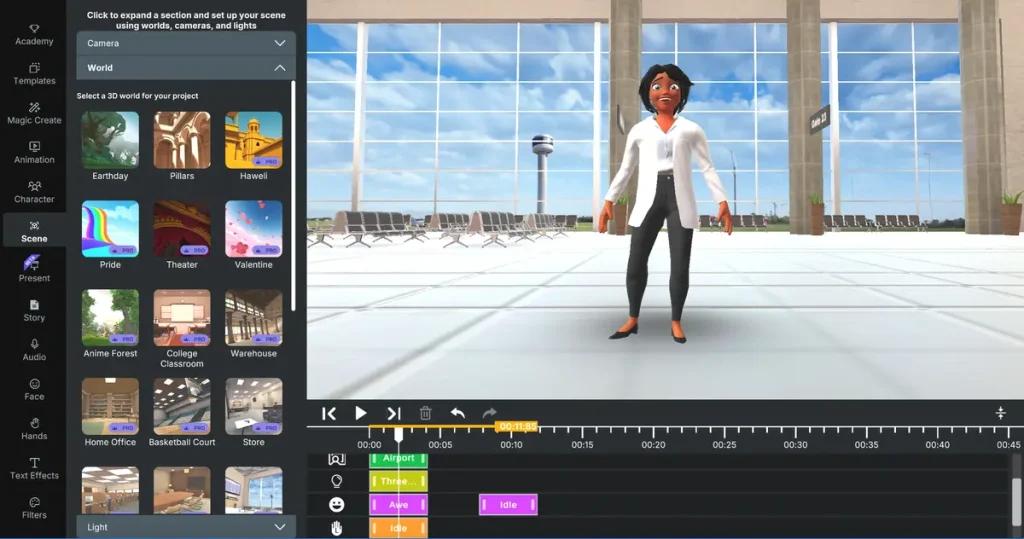1024x539 pixels.
Task: Expand the Camera section
Action: coord(186,43)
